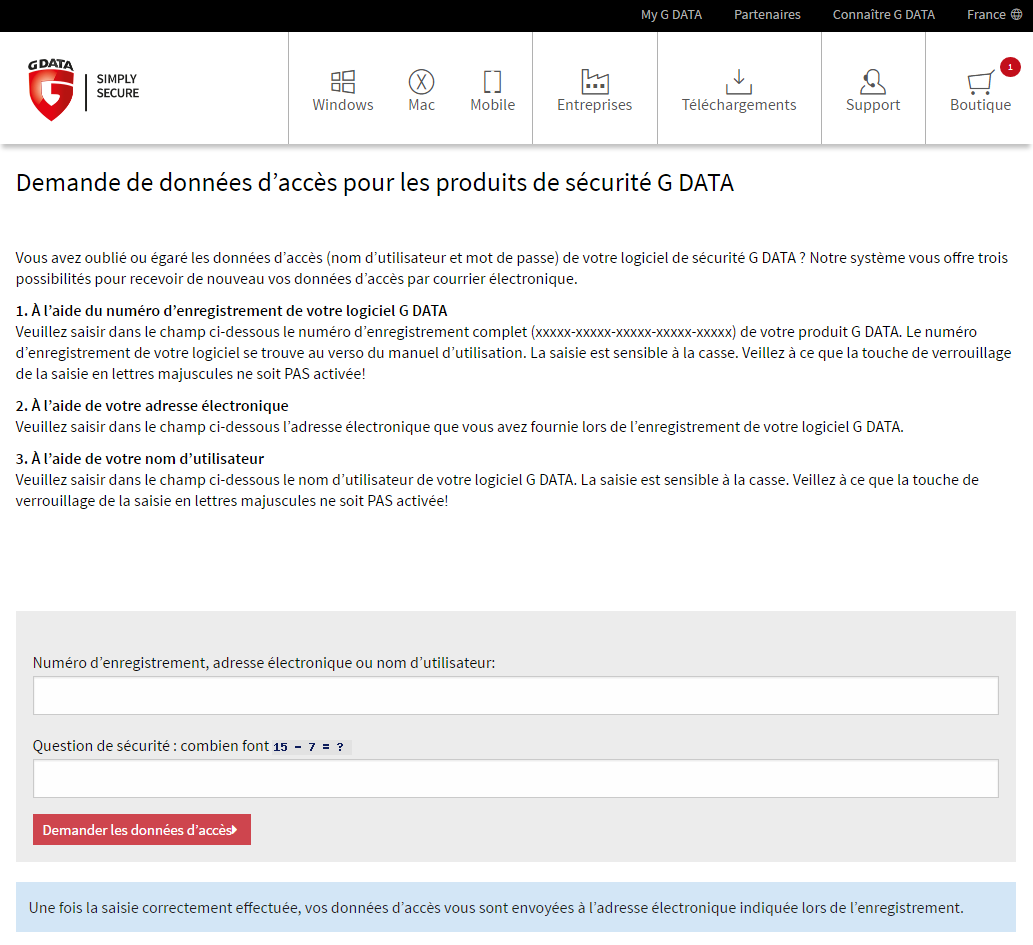Click the blue notice Une fois la saisie correctement effectuée
Viewport: 1033px width, 945px height.
(516, 907)
